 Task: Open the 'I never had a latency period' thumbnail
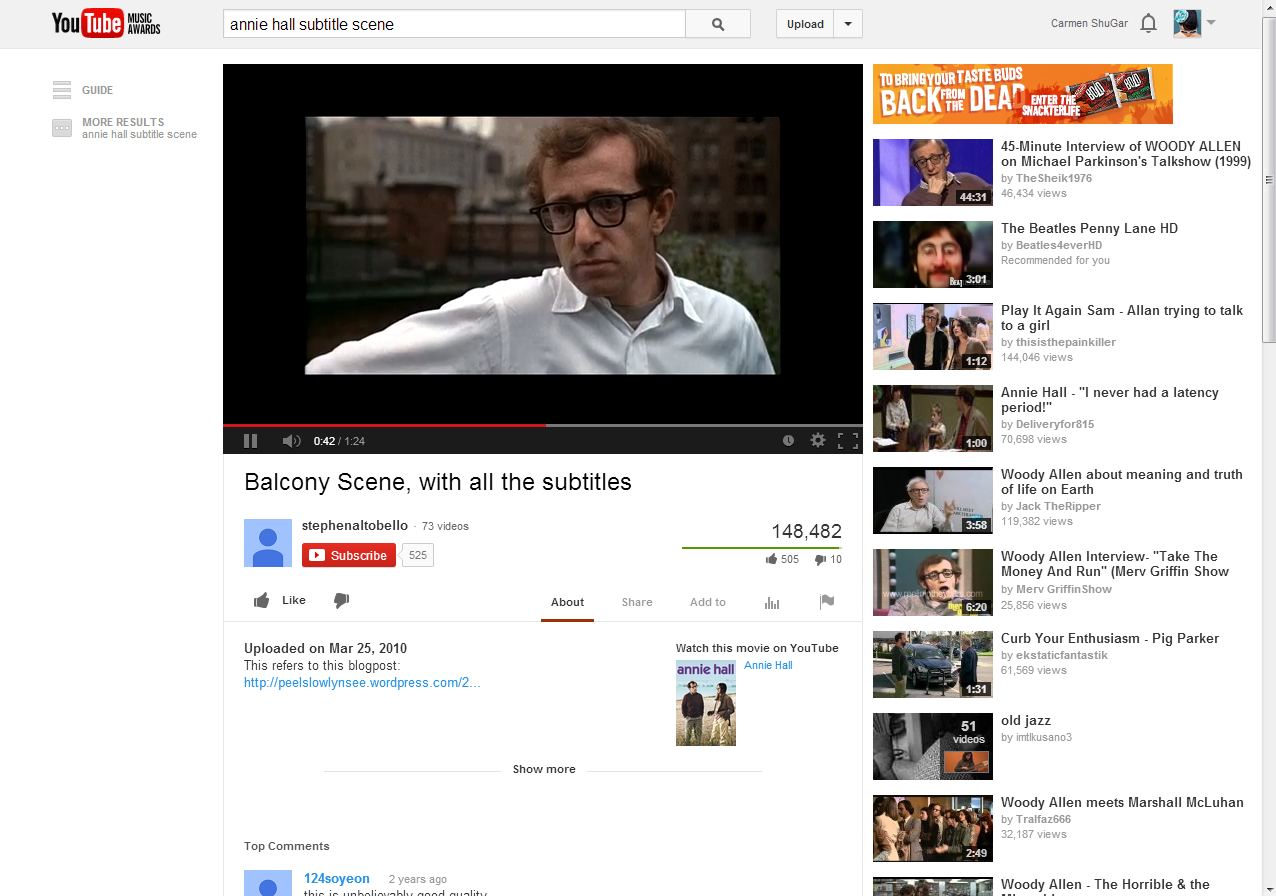click(x=933, y=418)
